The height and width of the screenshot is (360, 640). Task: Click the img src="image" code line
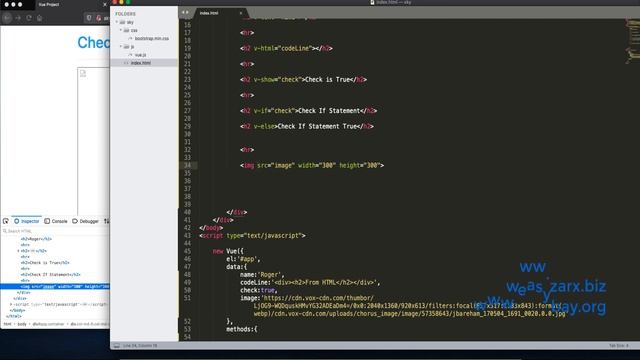click(x=312, y=165)
